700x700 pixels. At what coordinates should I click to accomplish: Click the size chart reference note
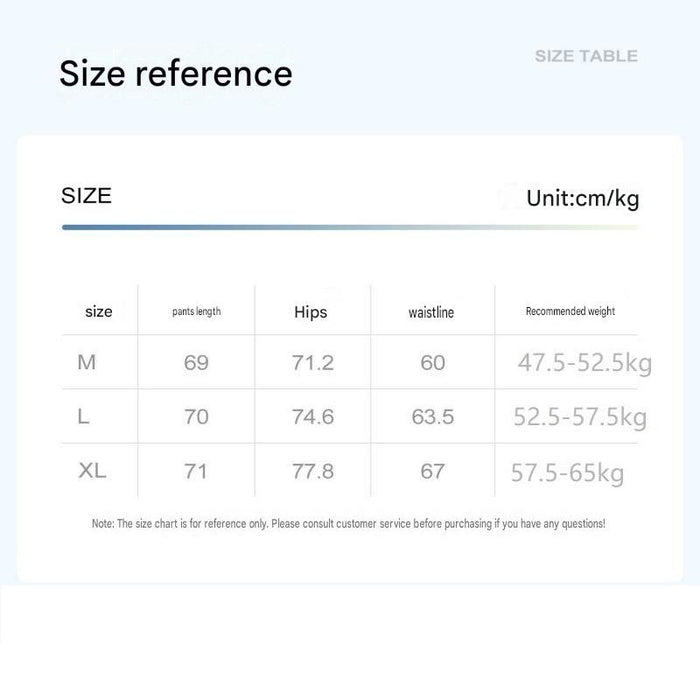click(x=349, y=524)
